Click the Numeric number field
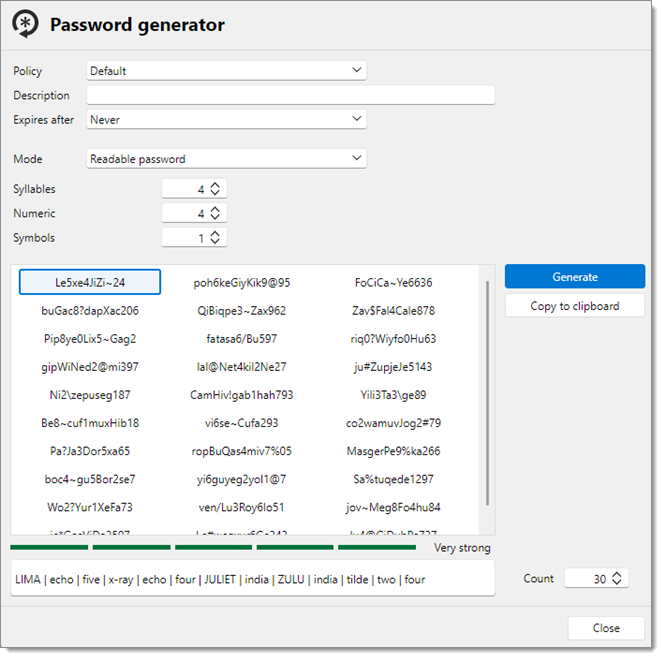Screen dimensions: 662x658 click(194, 213)
